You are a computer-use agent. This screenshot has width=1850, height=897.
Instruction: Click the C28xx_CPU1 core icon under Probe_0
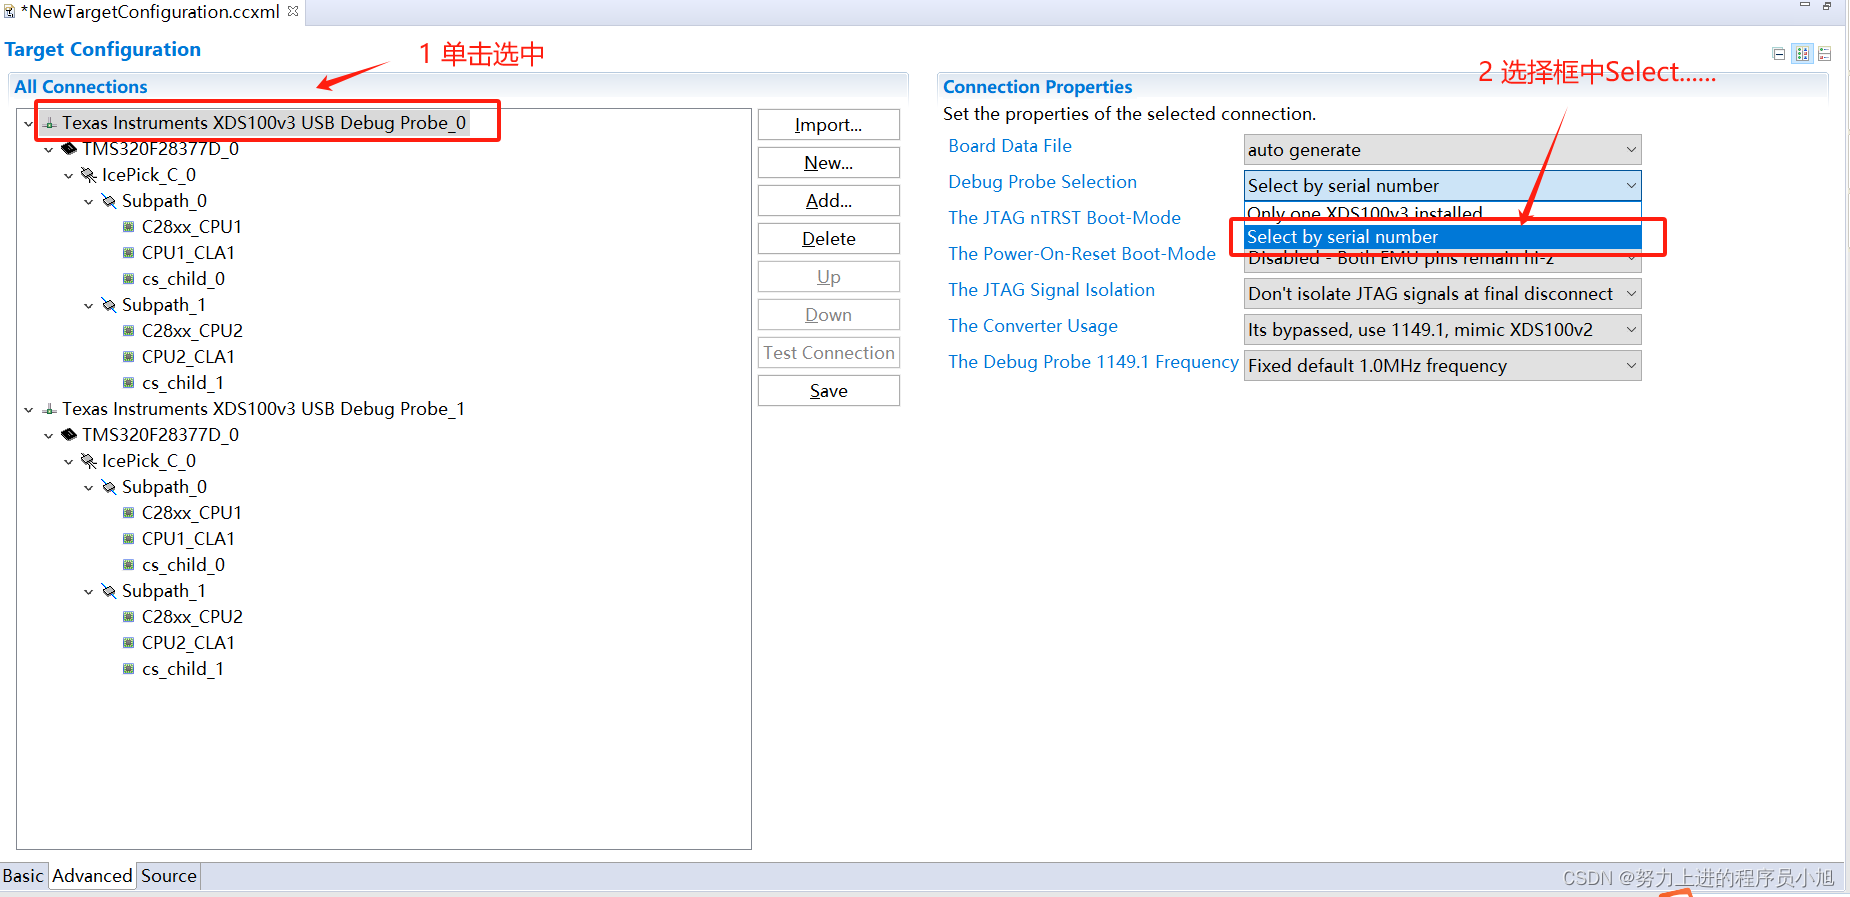128,227
